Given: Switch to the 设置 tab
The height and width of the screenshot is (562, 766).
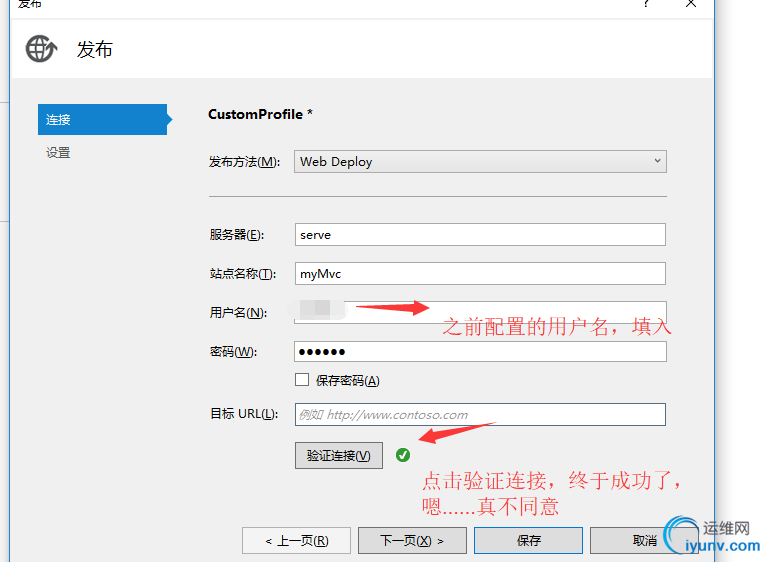Looking at the screenshot, I should tap(58, 152).
